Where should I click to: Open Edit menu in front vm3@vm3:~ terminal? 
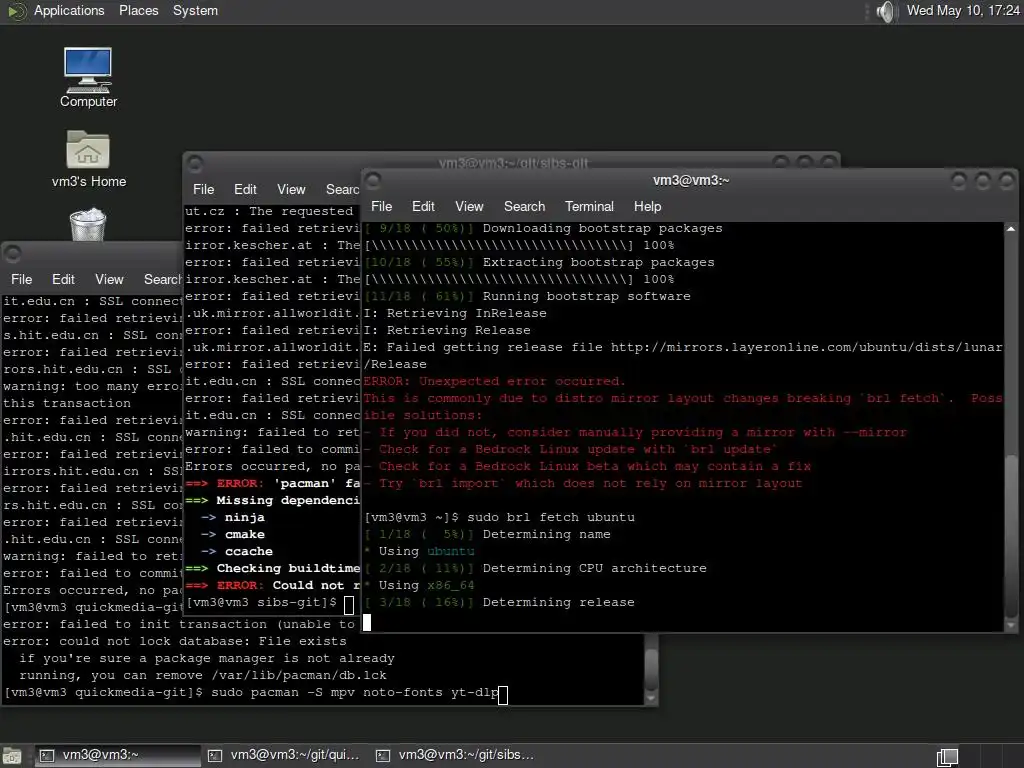423,206
